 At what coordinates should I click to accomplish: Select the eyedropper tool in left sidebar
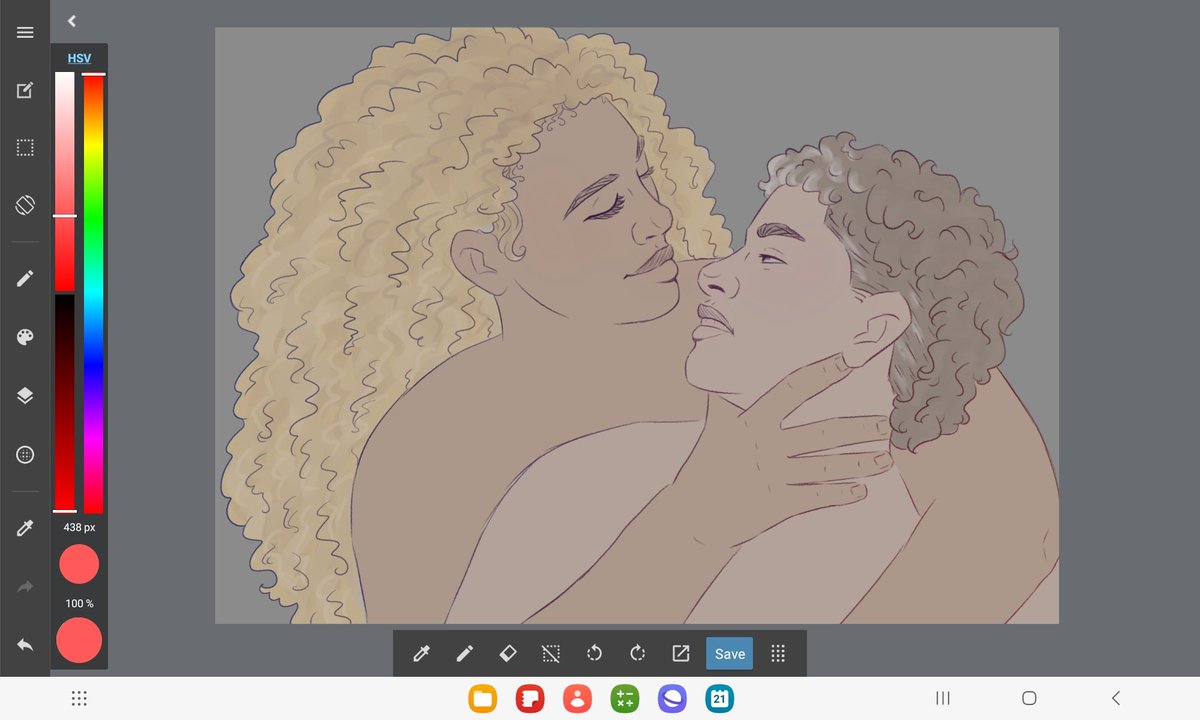coord(25,528)
